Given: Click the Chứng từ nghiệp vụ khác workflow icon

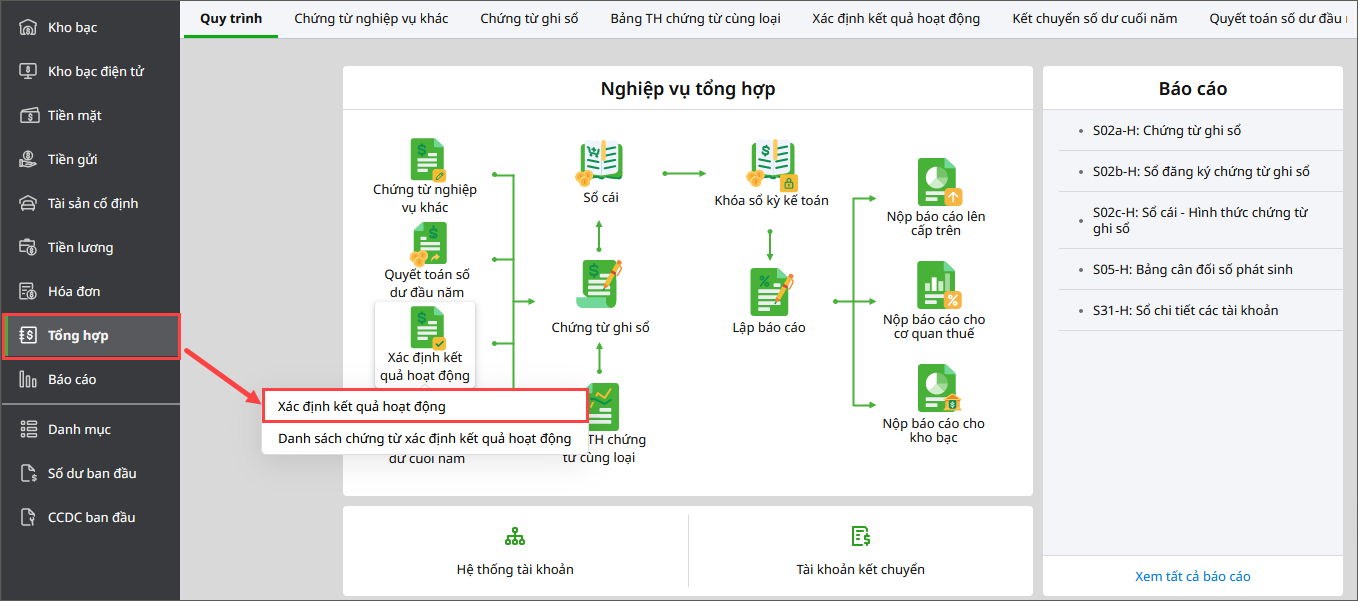Looking at the screenshot, I should tap(427, 160).
